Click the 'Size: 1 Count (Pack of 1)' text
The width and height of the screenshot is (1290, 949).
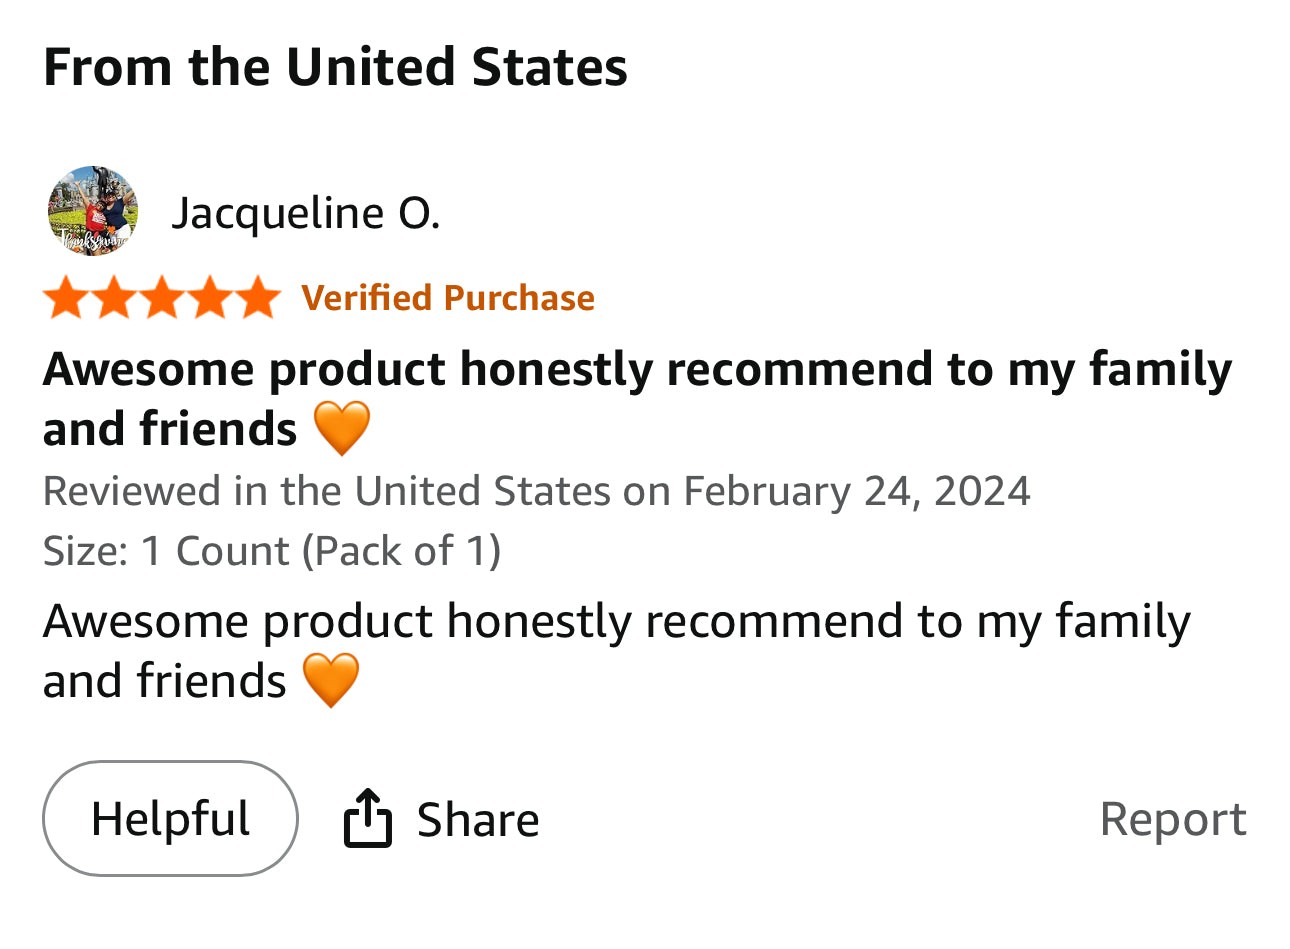(x=272, y=551)
